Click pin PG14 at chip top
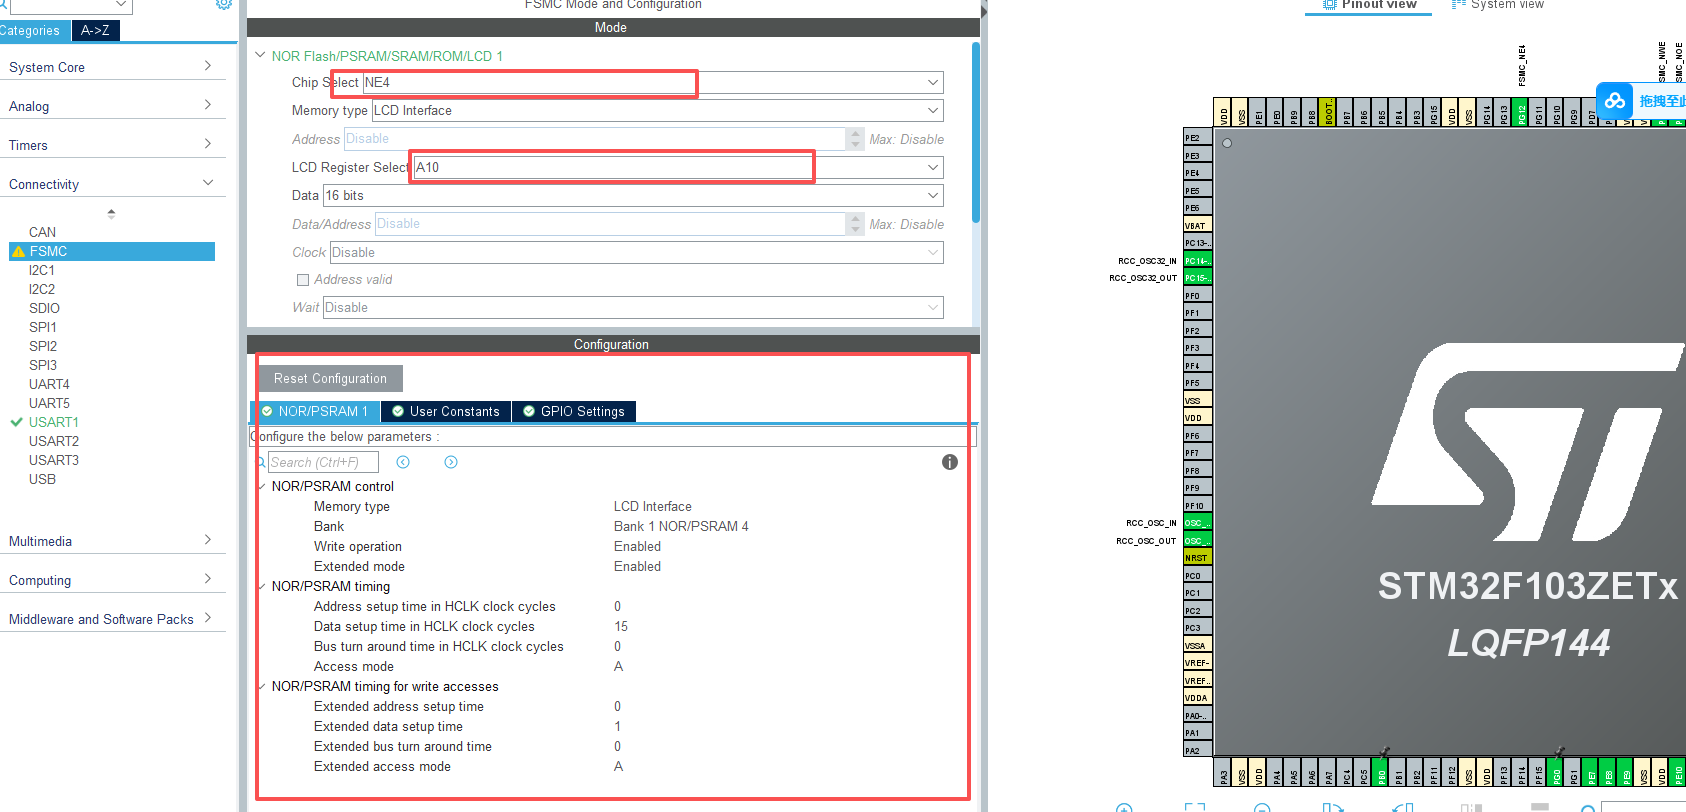This screenshot has height=812, width=1686. (x=1487, y=112)
